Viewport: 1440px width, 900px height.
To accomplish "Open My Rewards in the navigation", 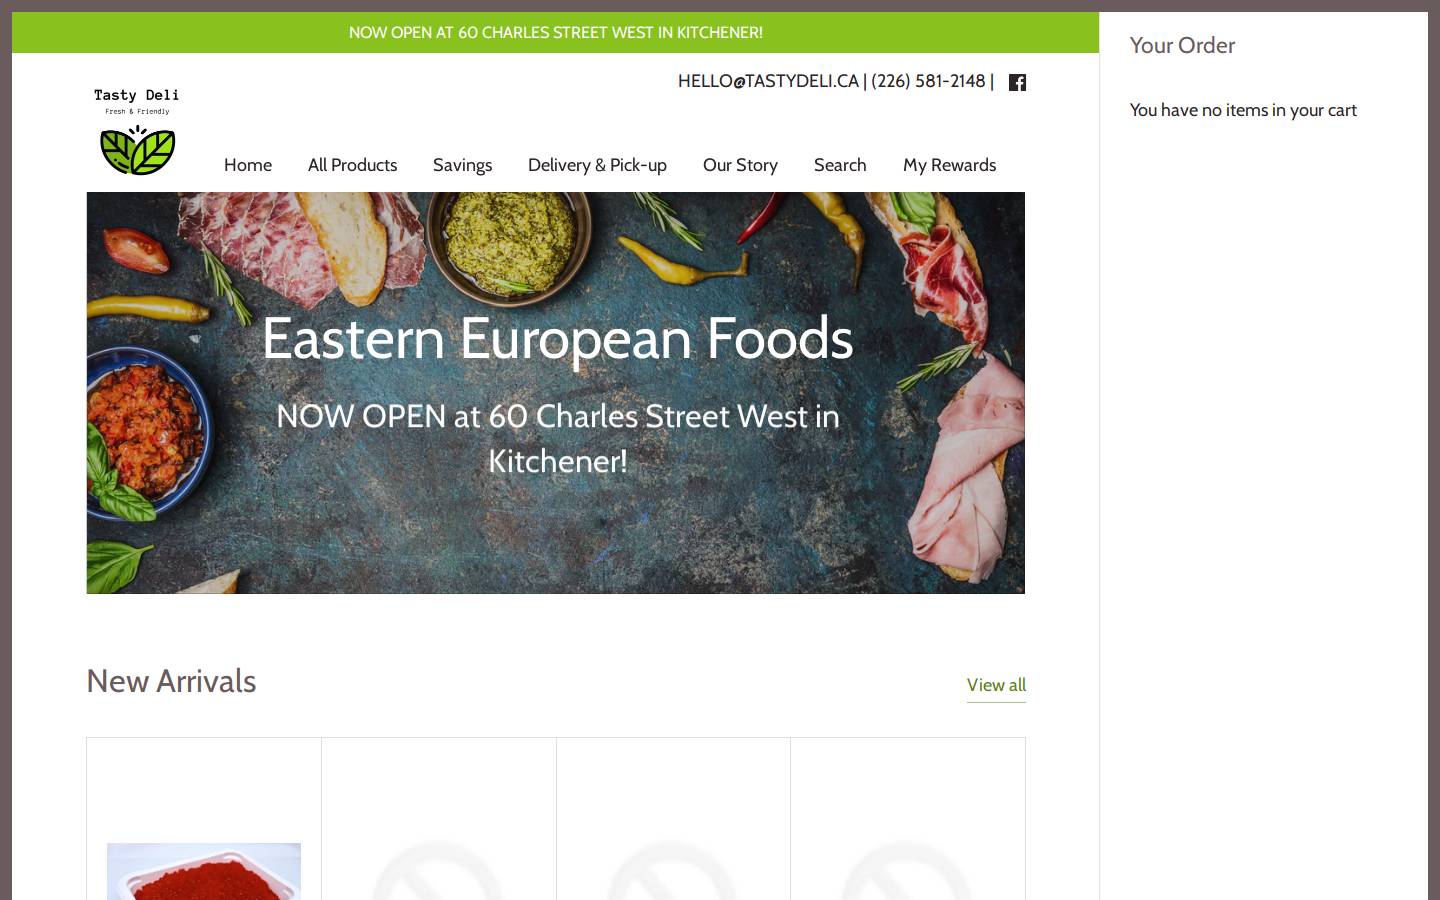I will pyautogui.click(x=949, y=165).
